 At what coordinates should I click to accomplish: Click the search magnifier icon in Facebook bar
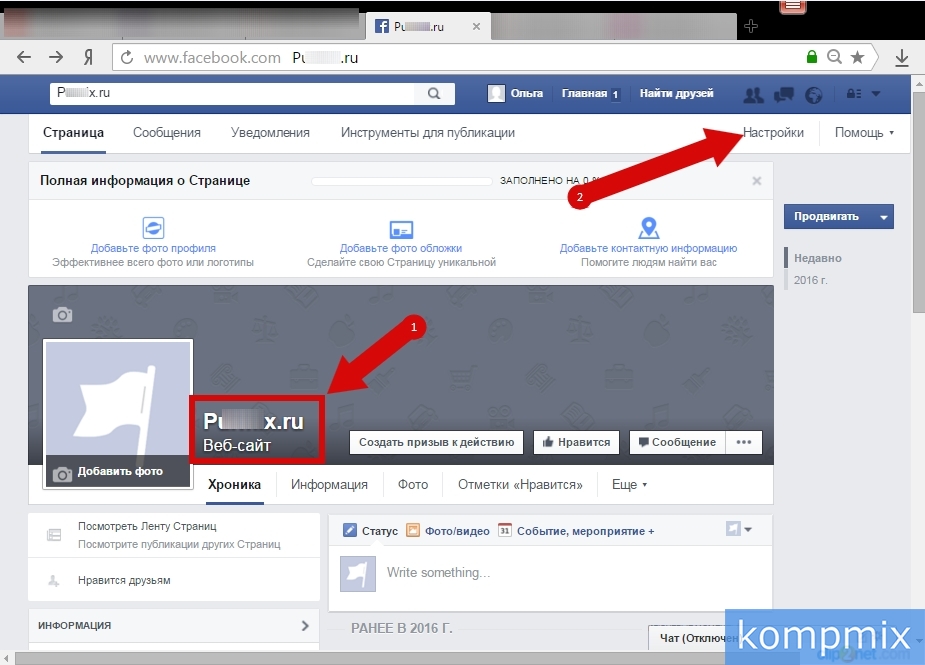pyautogui.click(x=434, y=94)
